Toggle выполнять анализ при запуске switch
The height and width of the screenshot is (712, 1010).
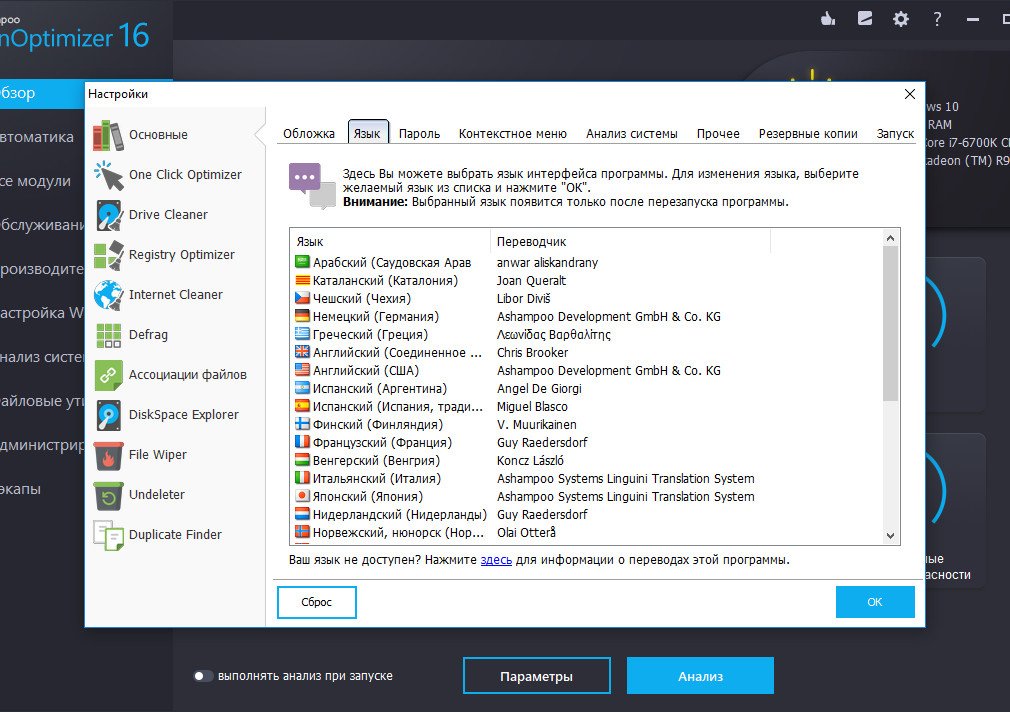tap(203, 676)
